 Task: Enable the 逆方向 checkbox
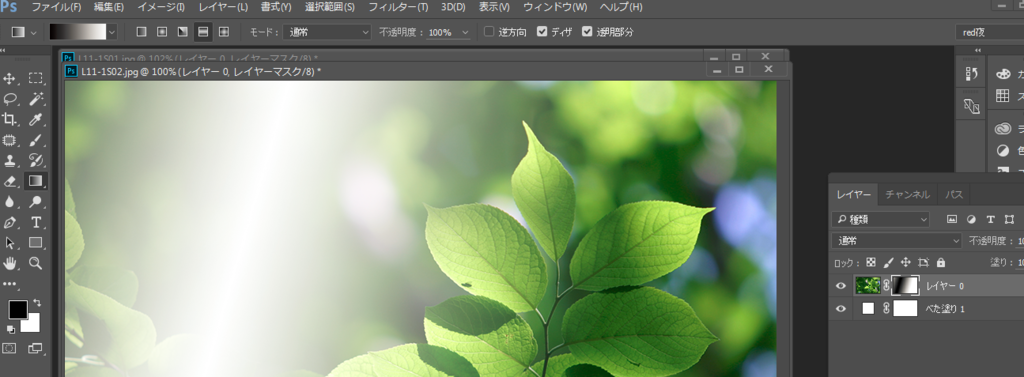489,31
